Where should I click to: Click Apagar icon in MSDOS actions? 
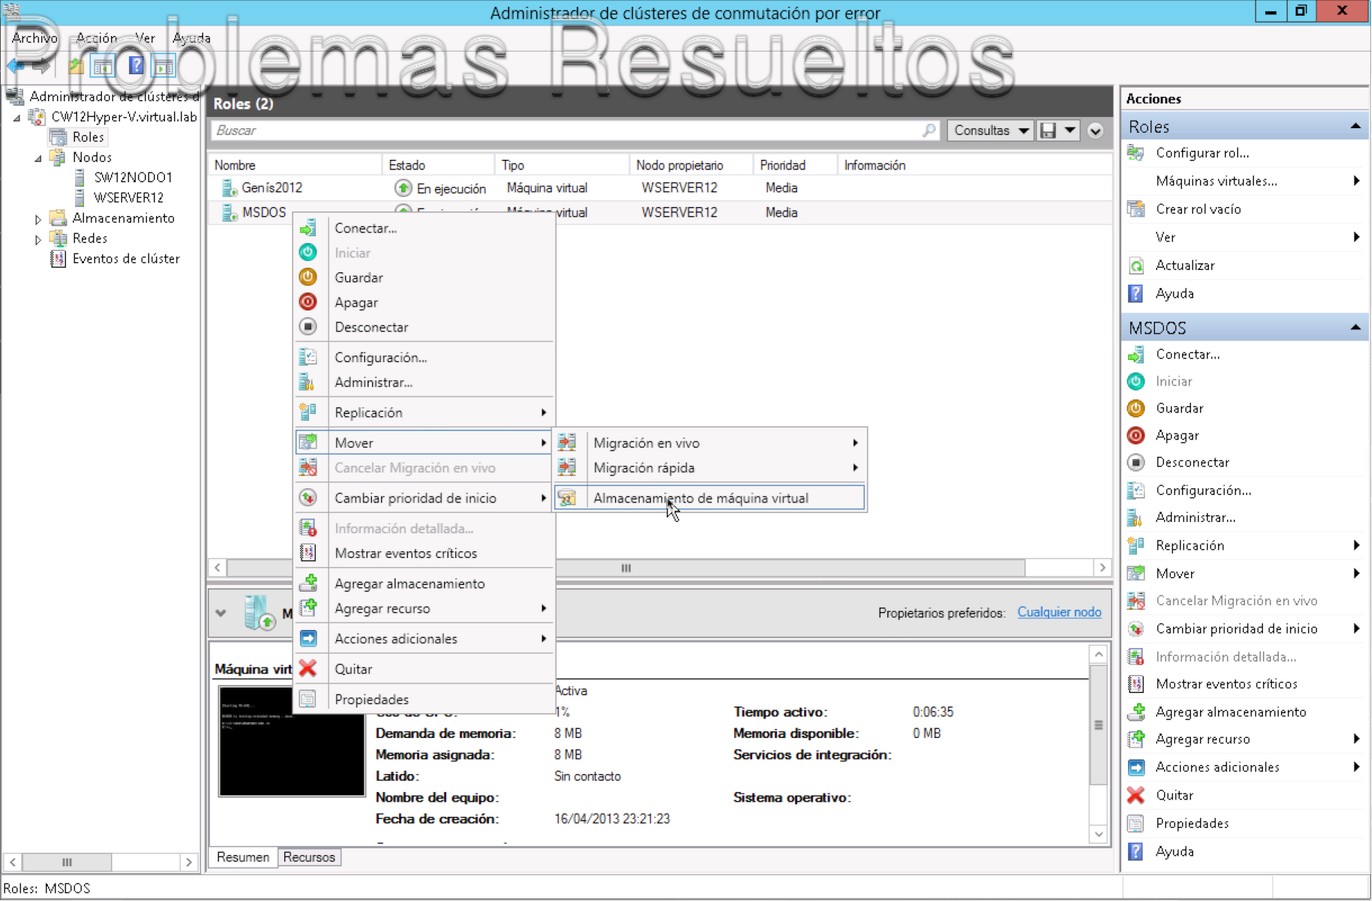point(1135,435)
